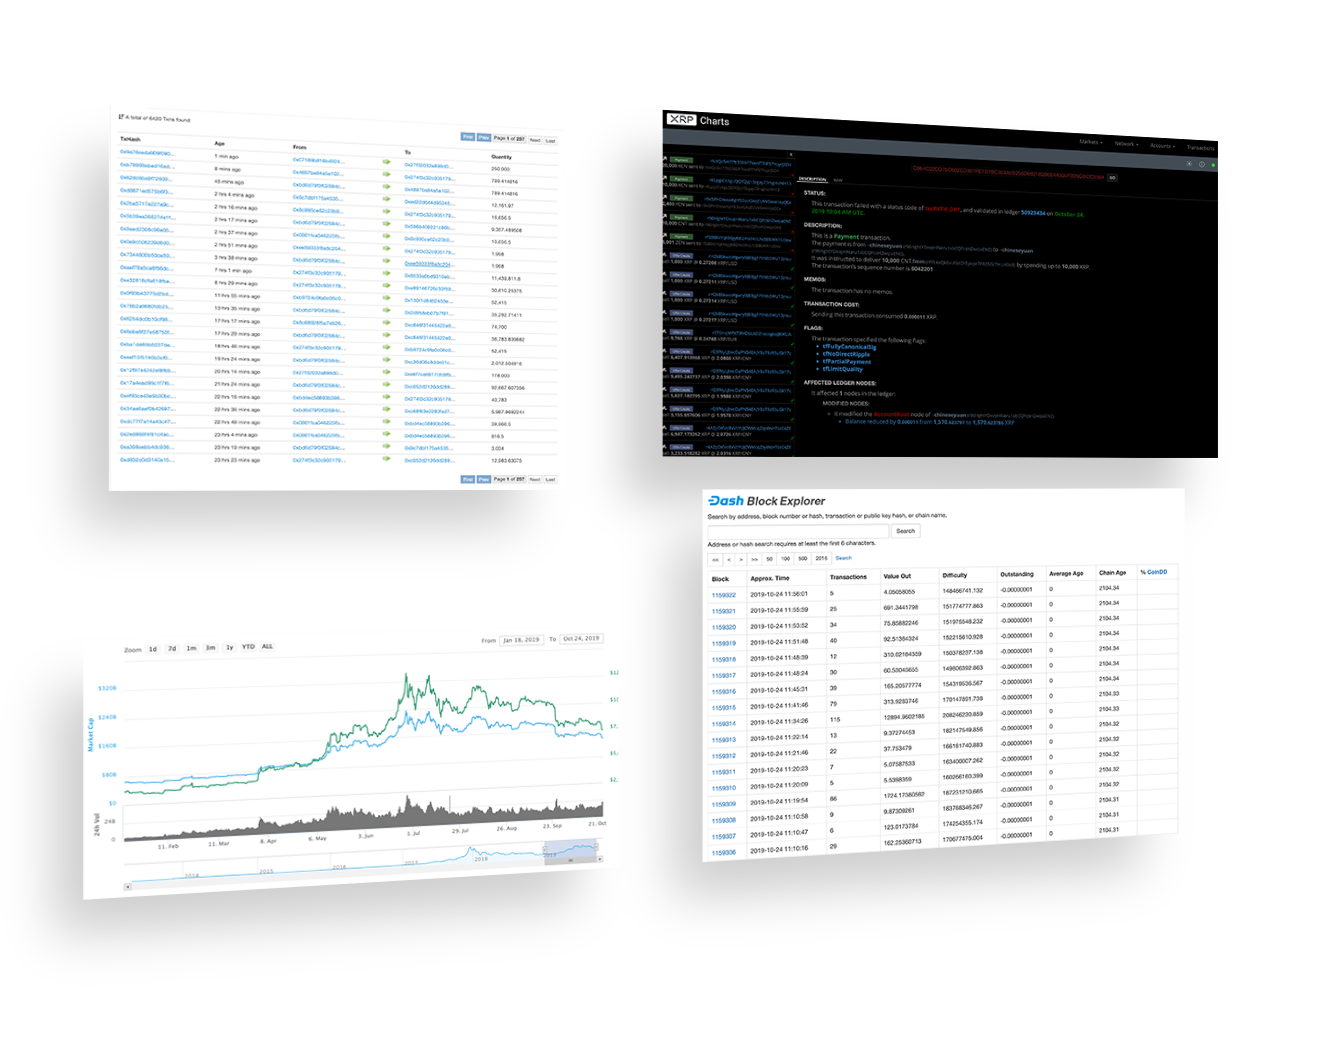Click the From date field Jan 18, 2019

pos(521,639)
